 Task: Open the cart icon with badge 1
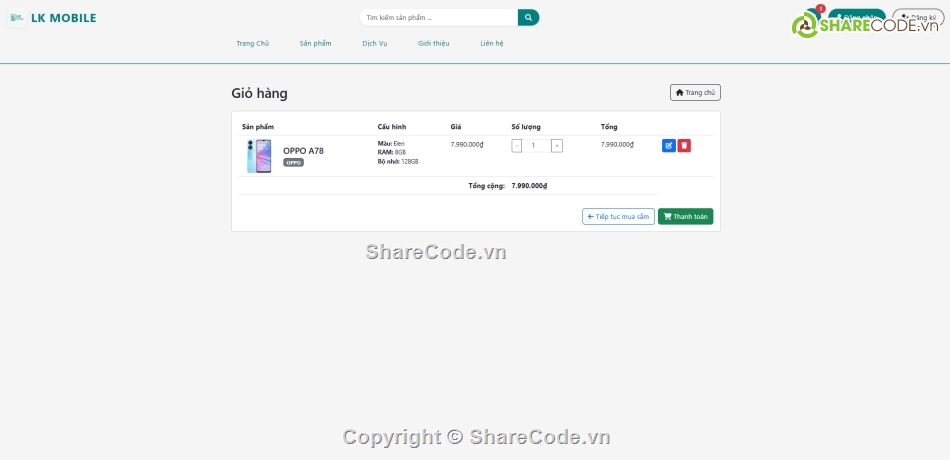(x=814, y=16)
